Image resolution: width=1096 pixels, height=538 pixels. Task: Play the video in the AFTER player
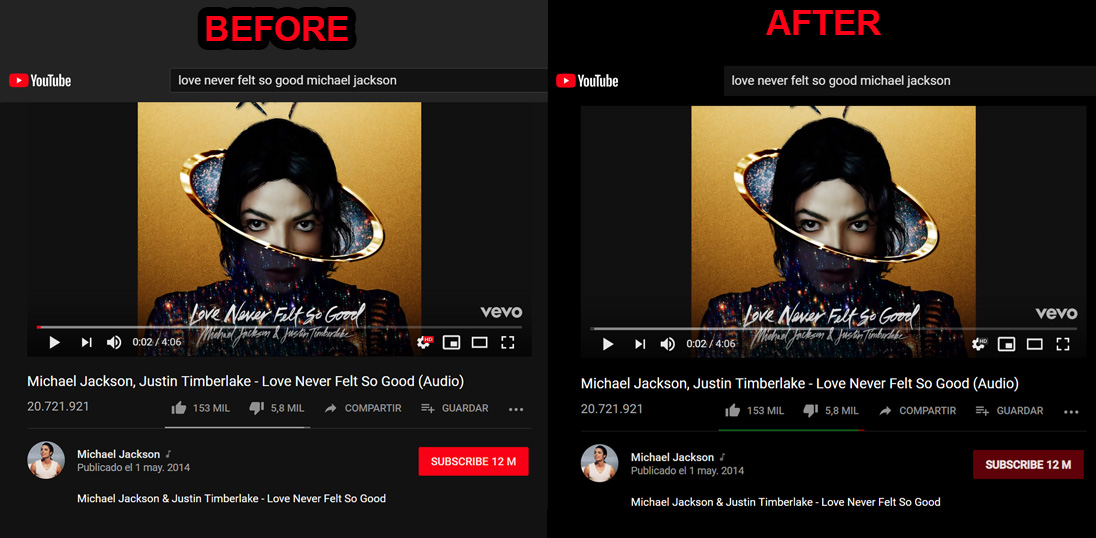point(607,344)
